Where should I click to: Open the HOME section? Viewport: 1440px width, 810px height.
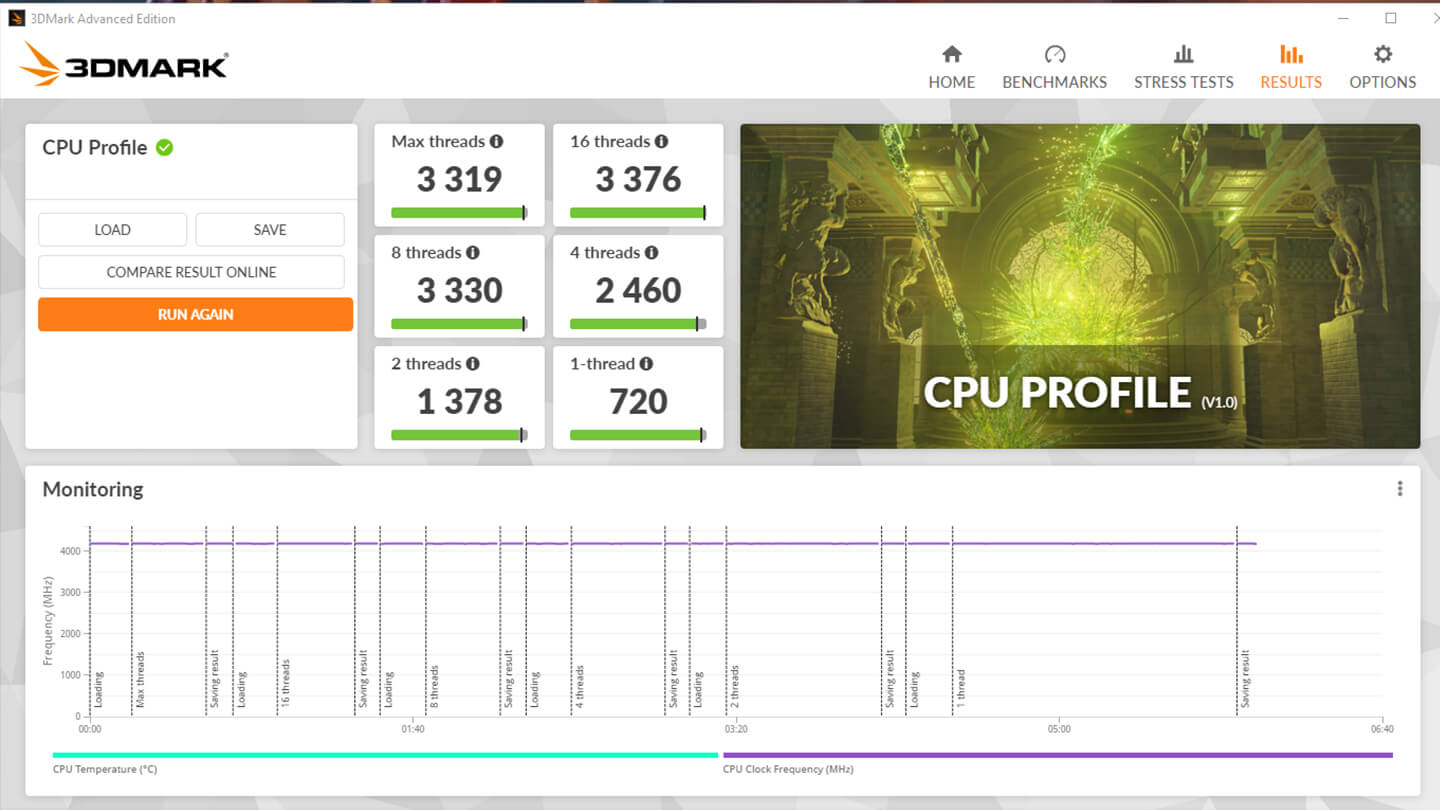coord(951,67)
